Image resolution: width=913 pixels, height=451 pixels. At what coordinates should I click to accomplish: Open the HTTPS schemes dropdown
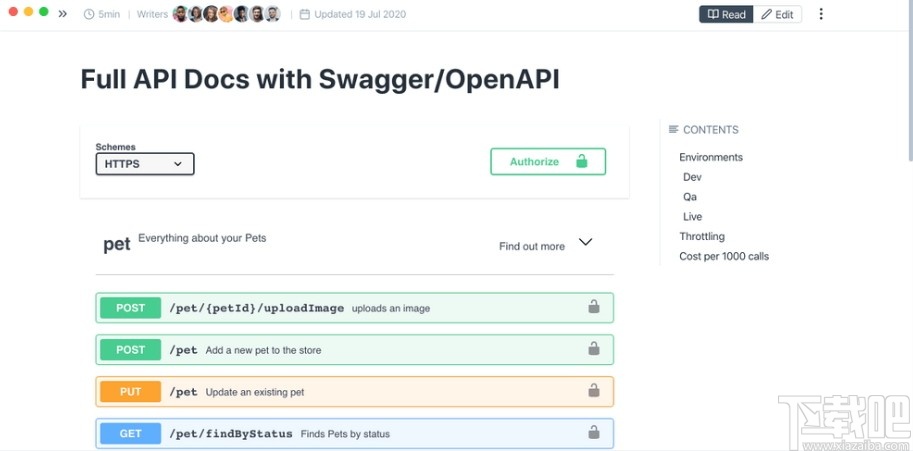(x=145, y=164)
